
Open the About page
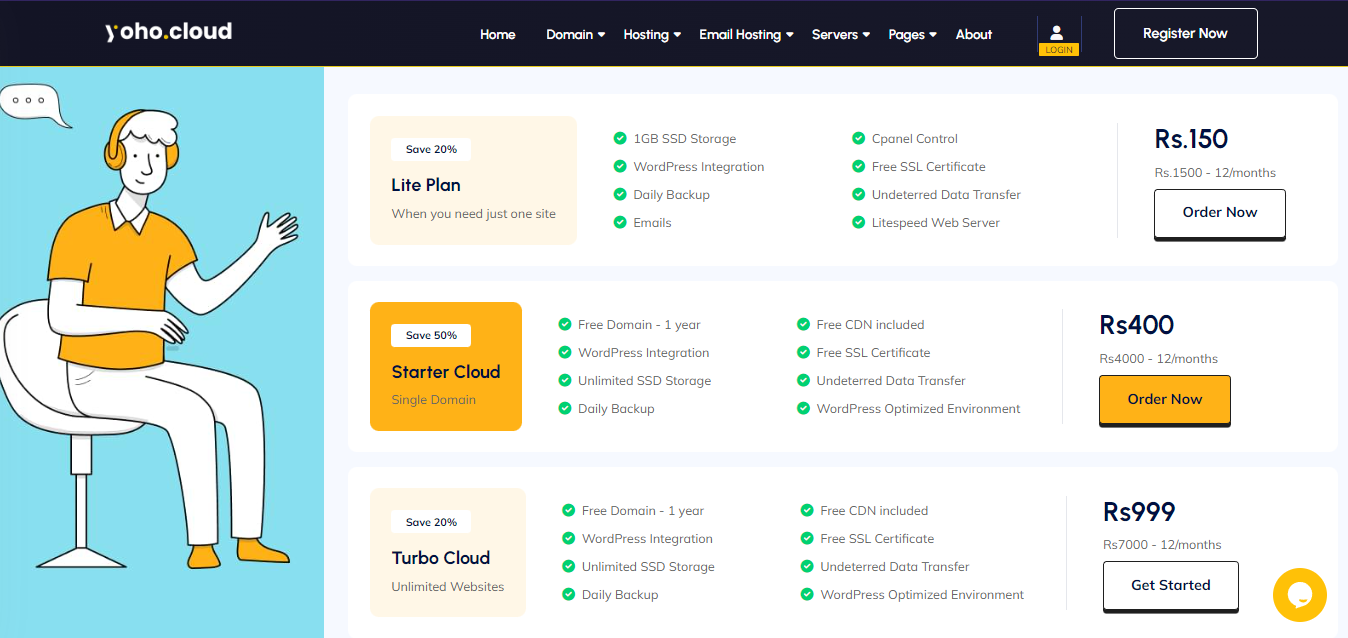973,34
